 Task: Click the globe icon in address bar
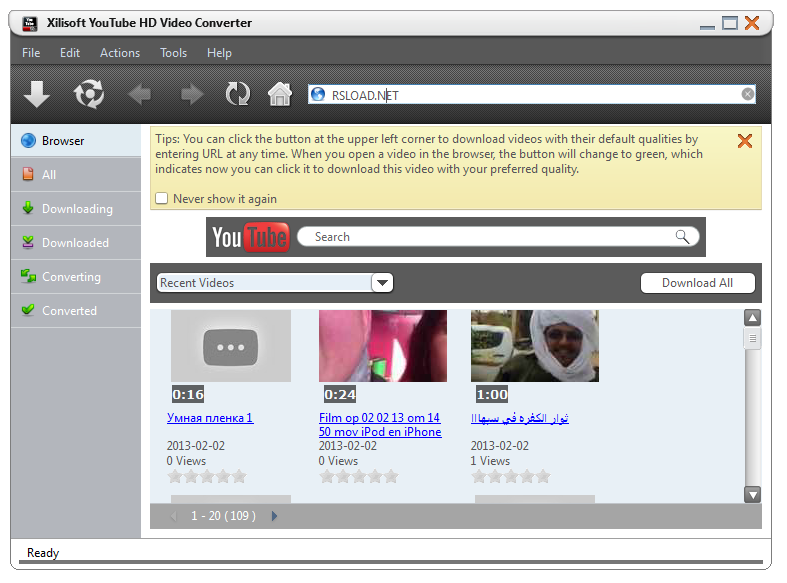318,94
